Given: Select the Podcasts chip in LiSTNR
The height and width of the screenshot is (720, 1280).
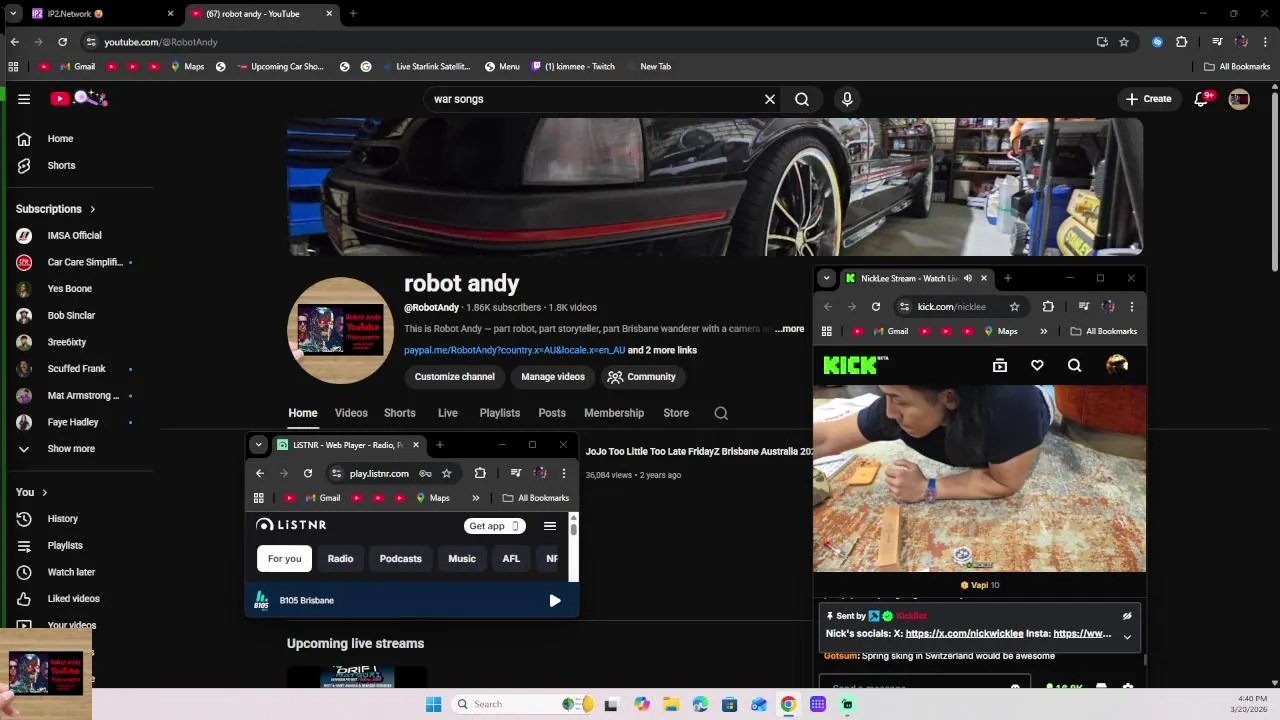Looking at the screenshot, I should [400, 559].
